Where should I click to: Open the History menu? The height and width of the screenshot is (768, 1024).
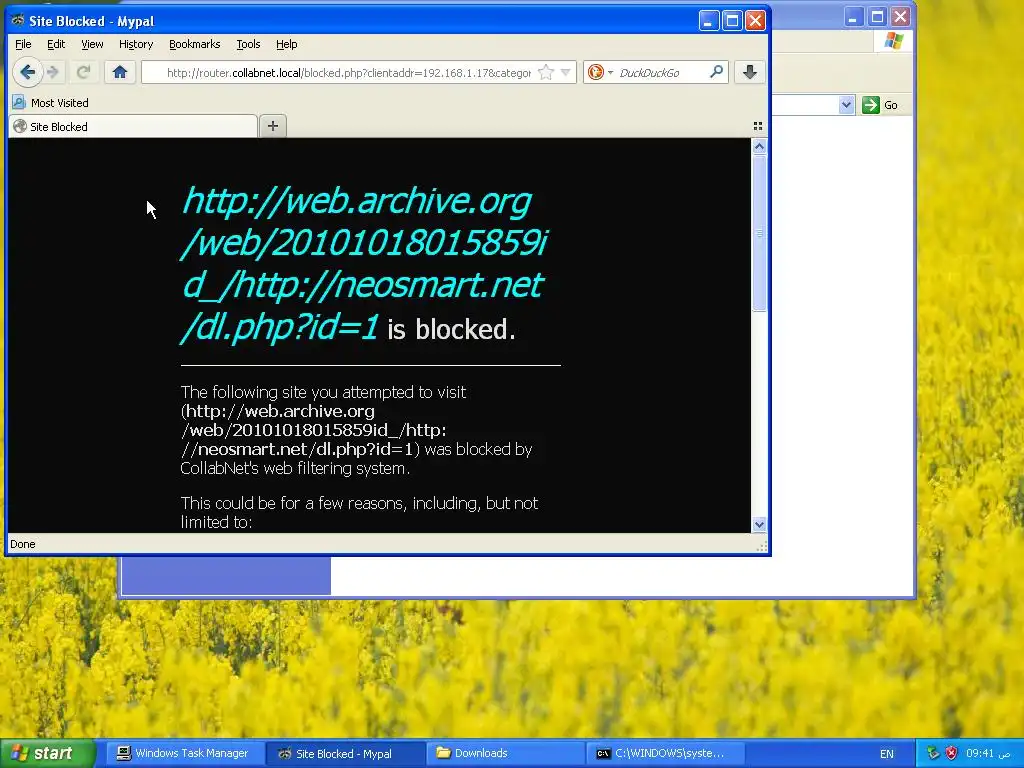coord(136,44)
